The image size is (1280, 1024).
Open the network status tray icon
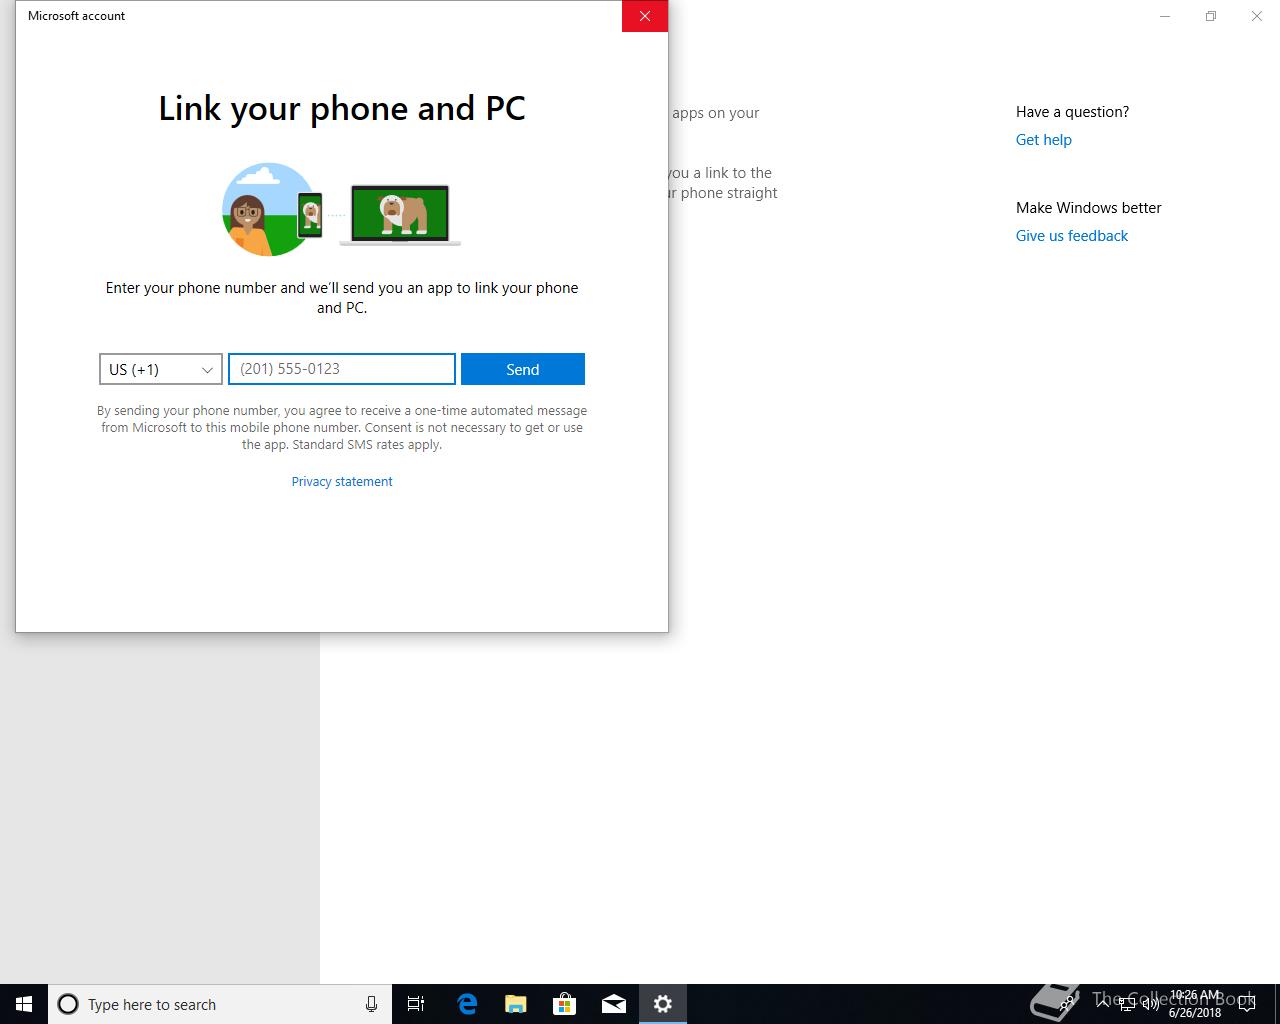[1128, 1004]
